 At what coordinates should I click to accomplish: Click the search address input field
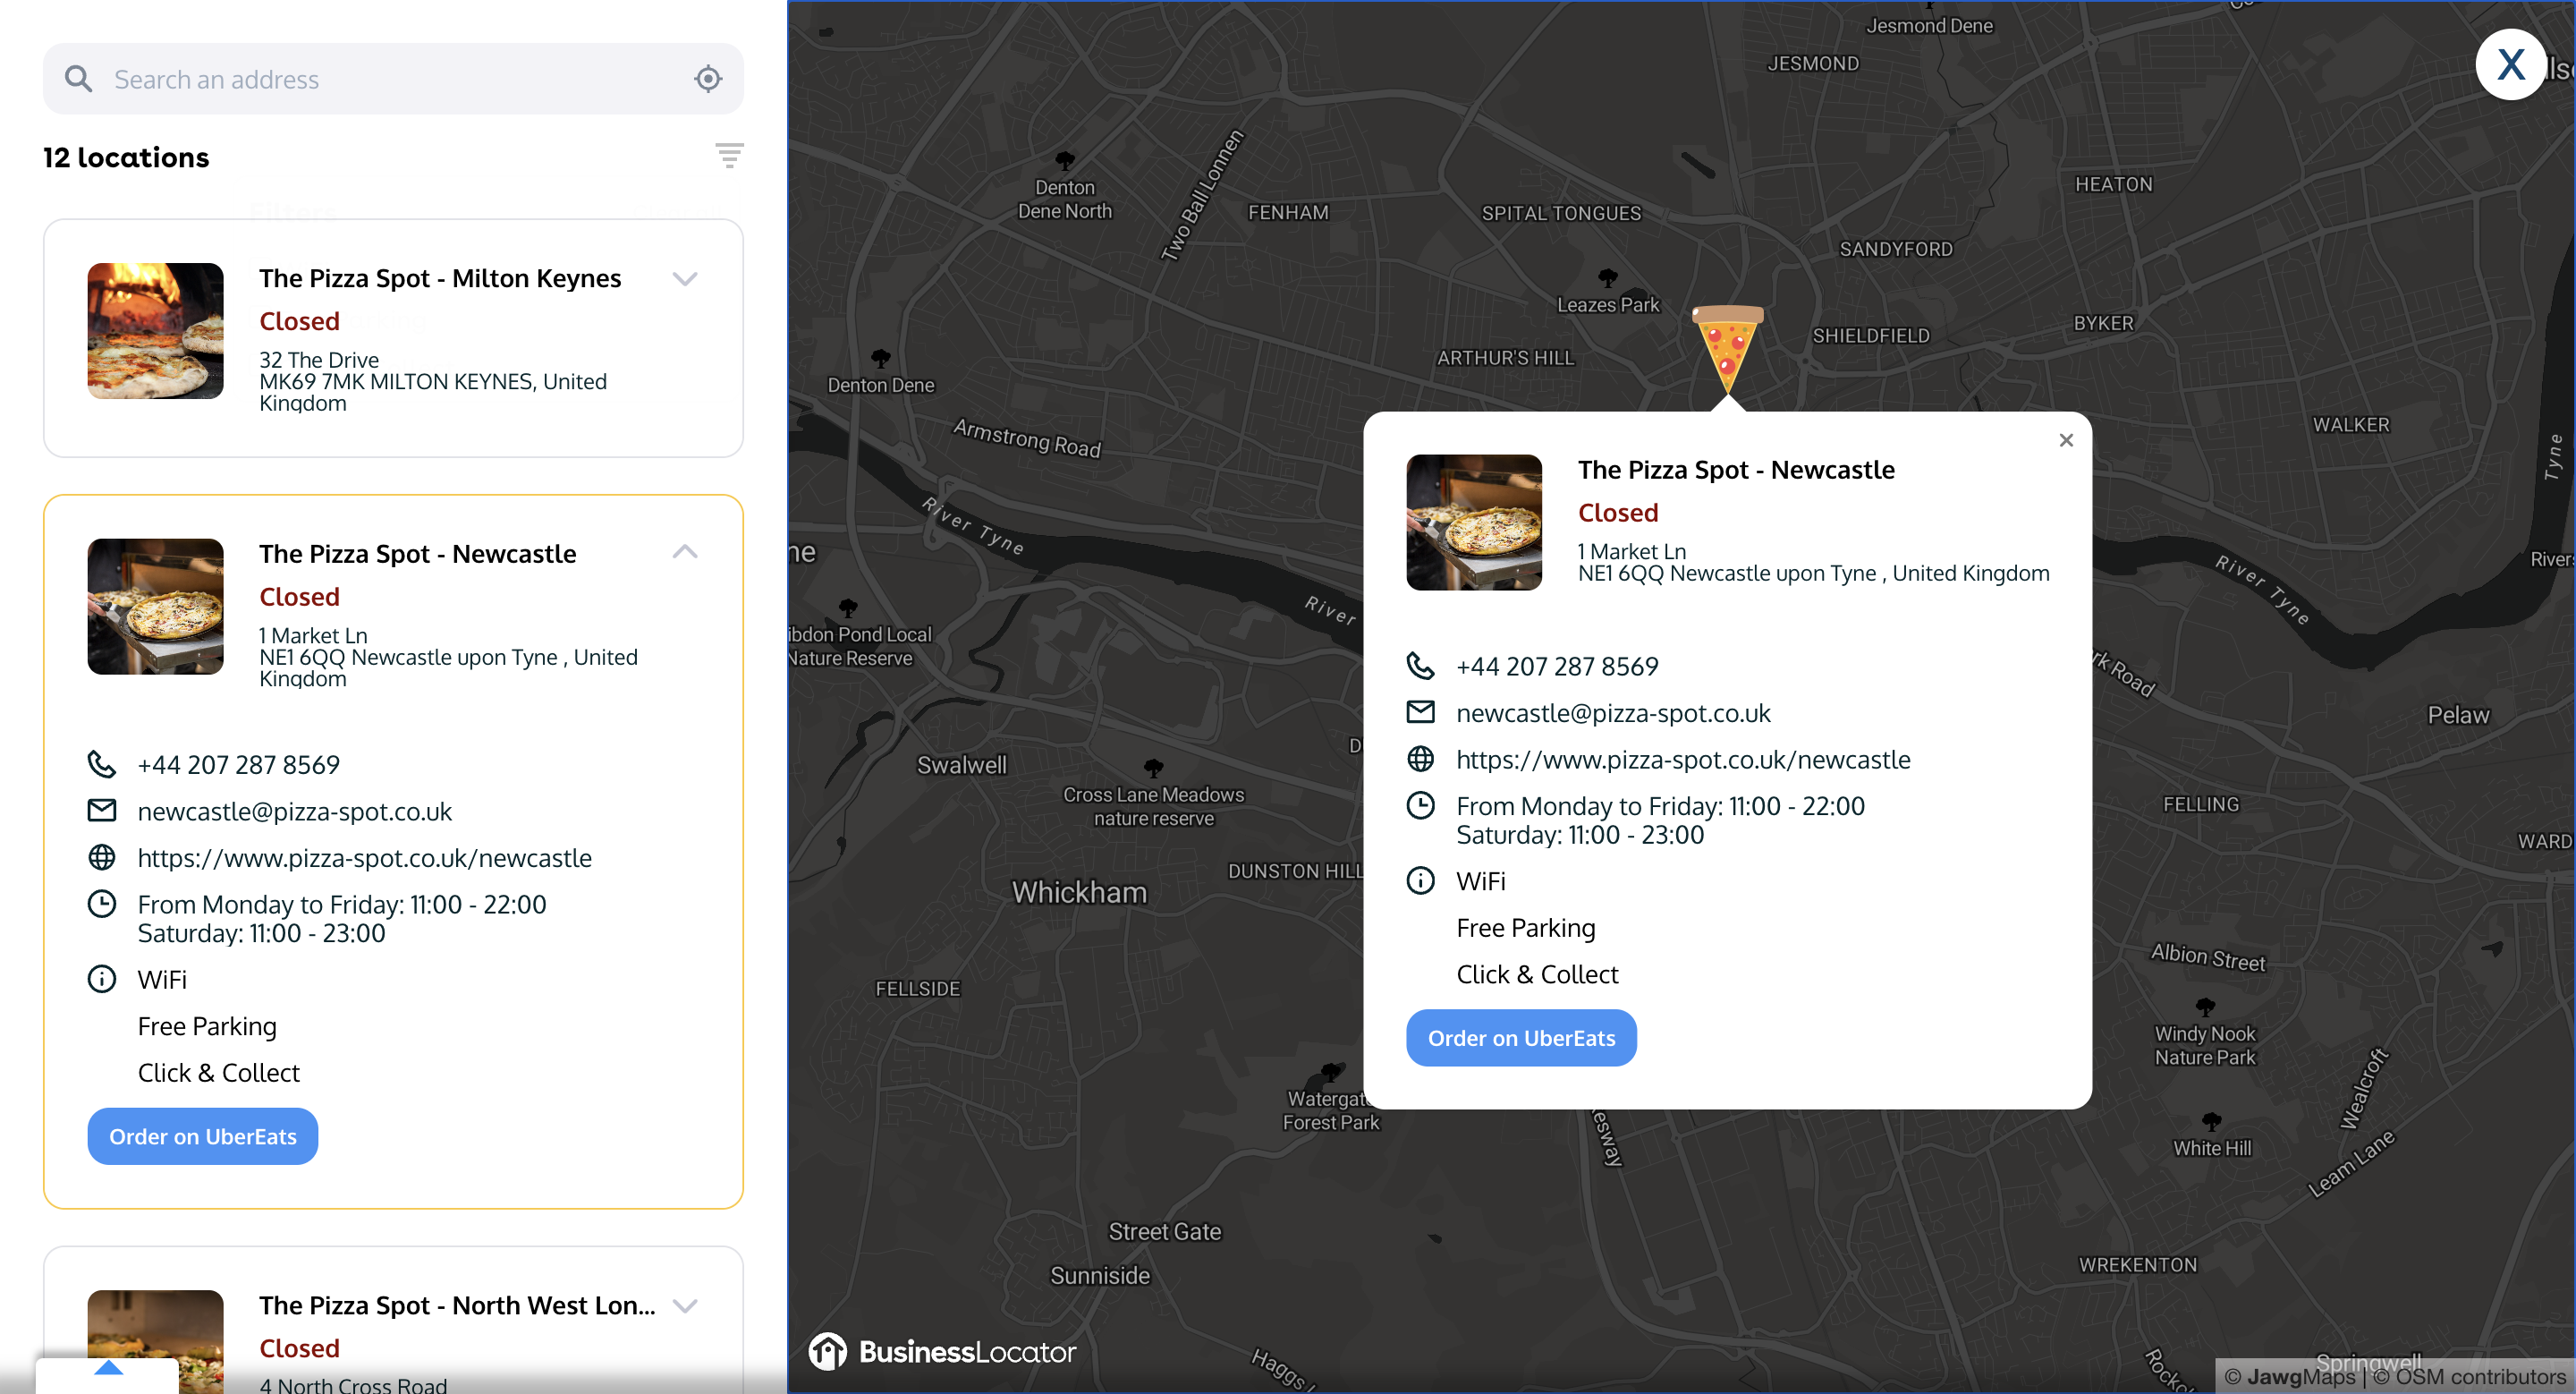391,79
